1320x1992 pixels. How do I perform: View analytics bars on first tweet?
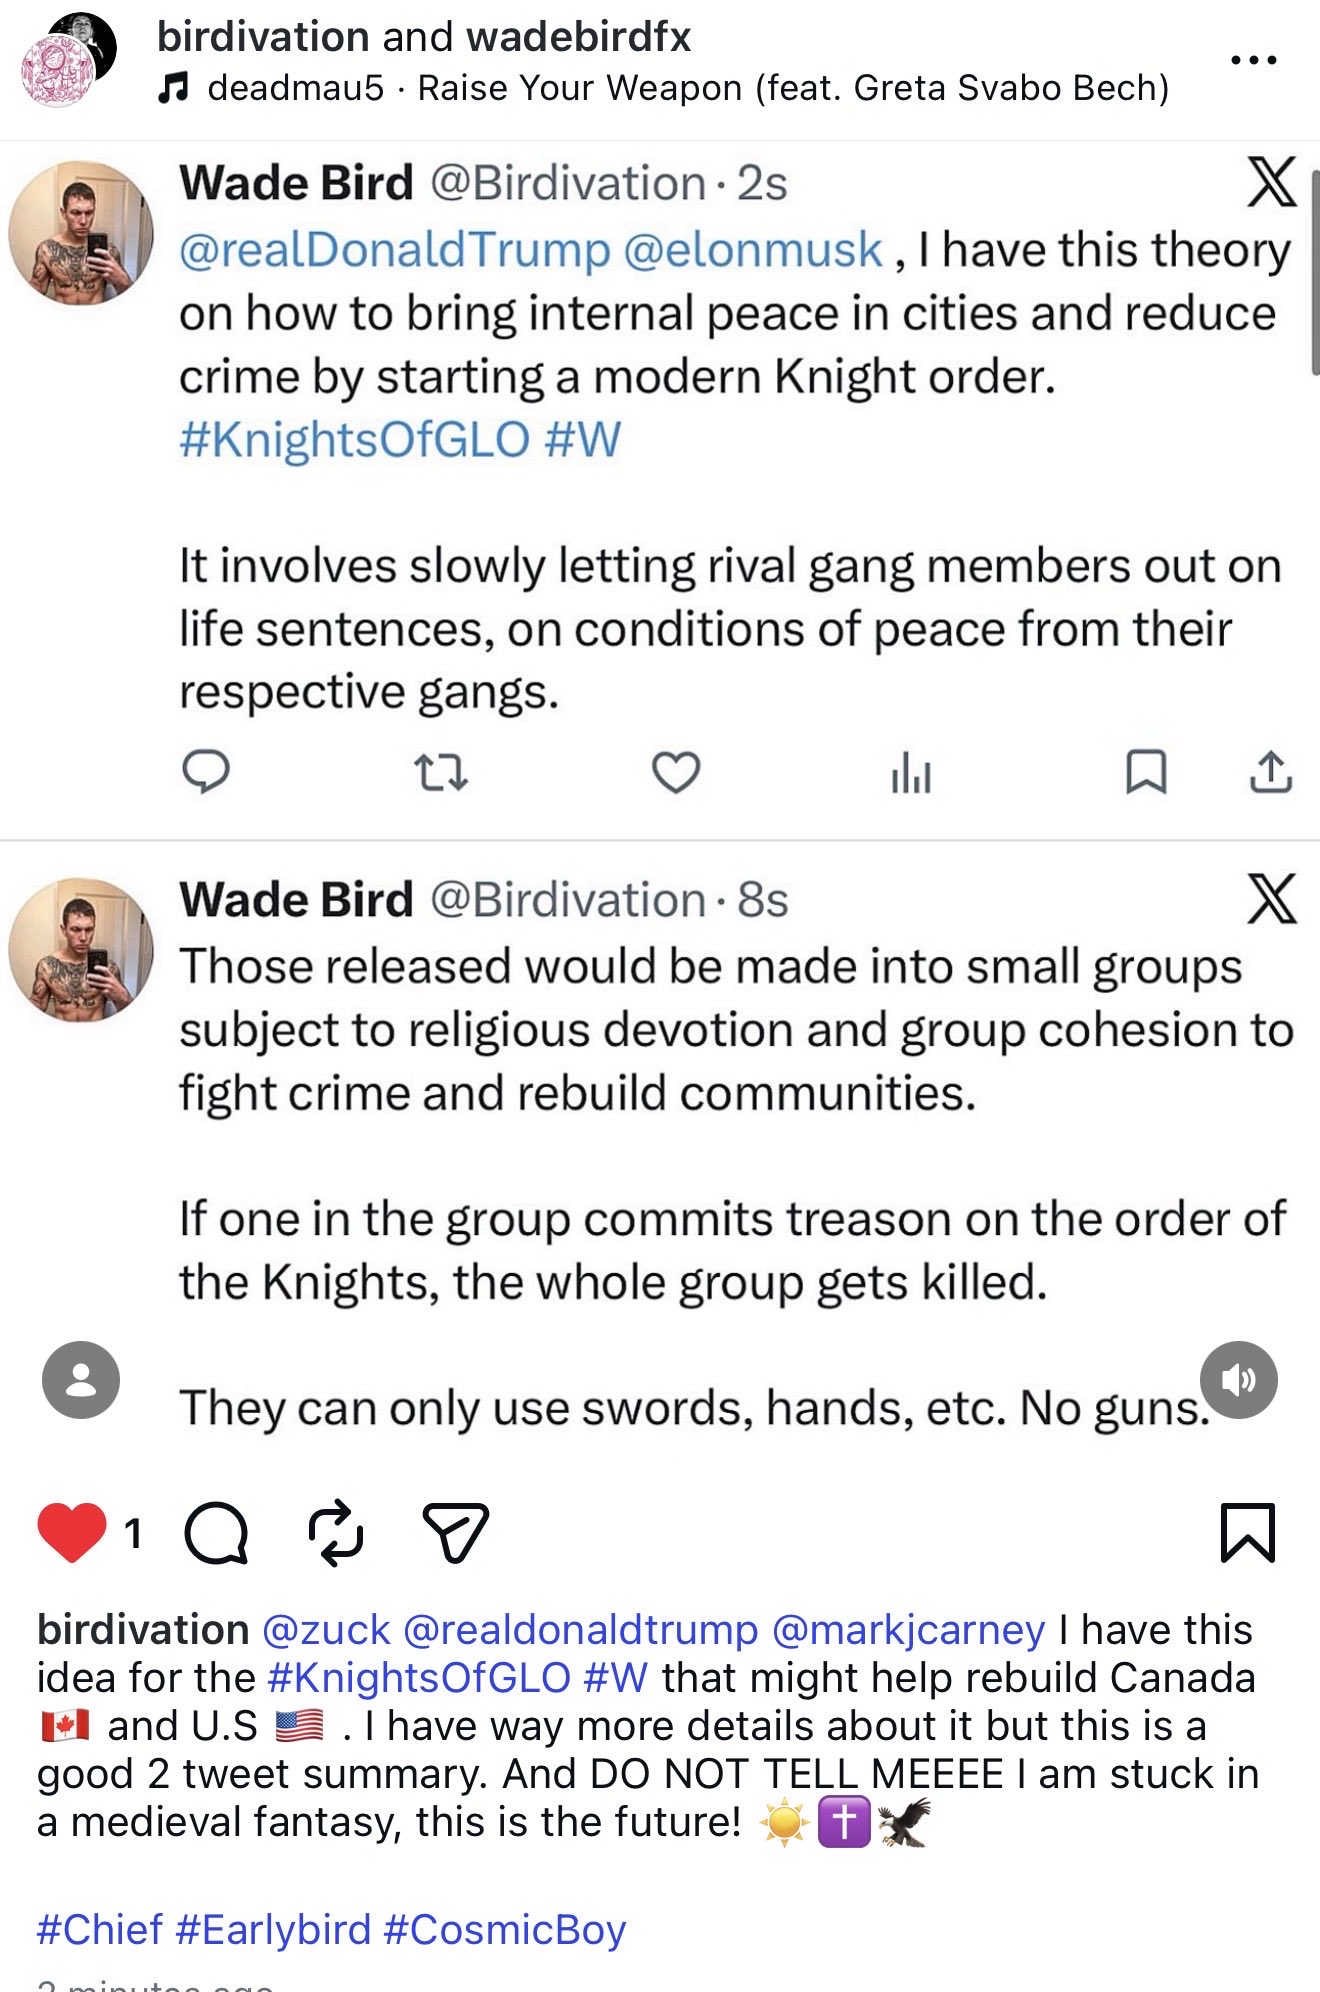click(x=911, y=774)
